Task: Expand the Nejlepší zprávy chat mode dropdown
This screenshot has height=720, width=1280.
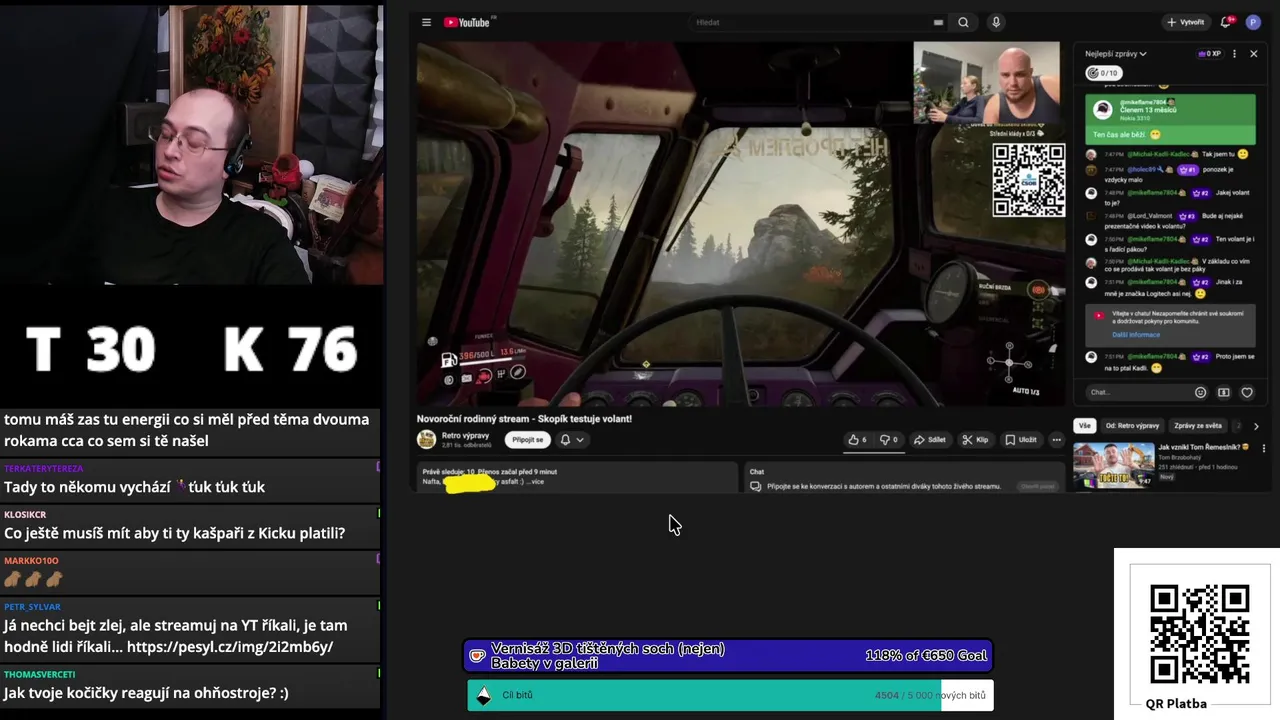Action: (x=1116, y=54)
